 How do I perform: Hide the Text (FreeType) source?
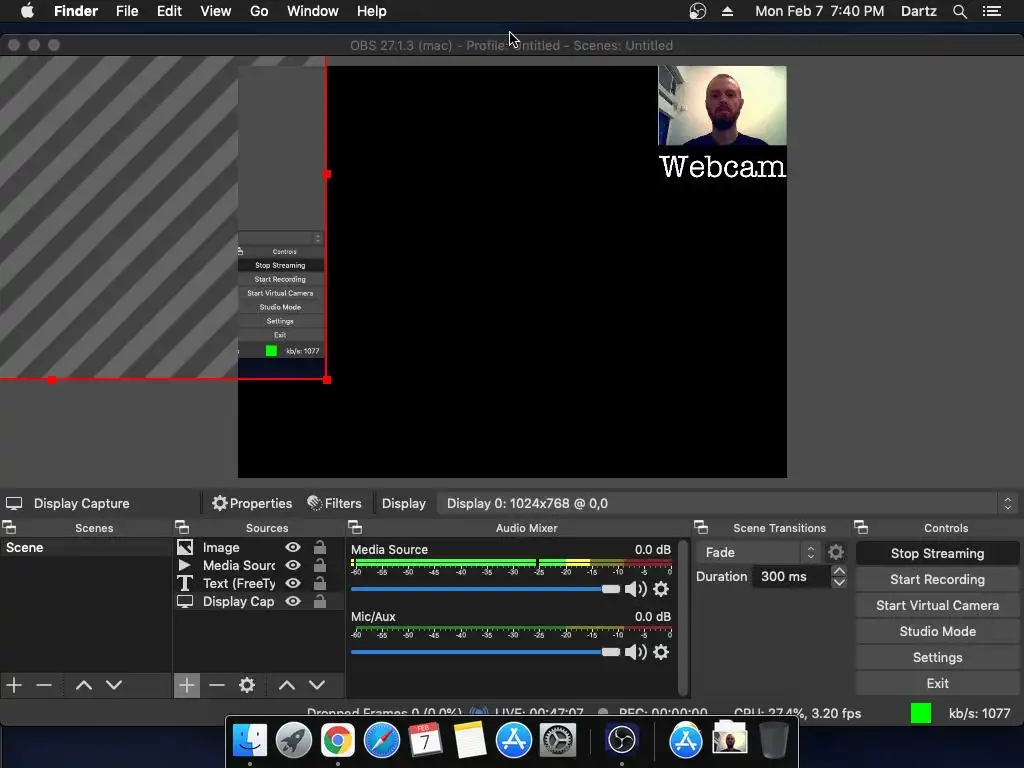tap(293, 583)
